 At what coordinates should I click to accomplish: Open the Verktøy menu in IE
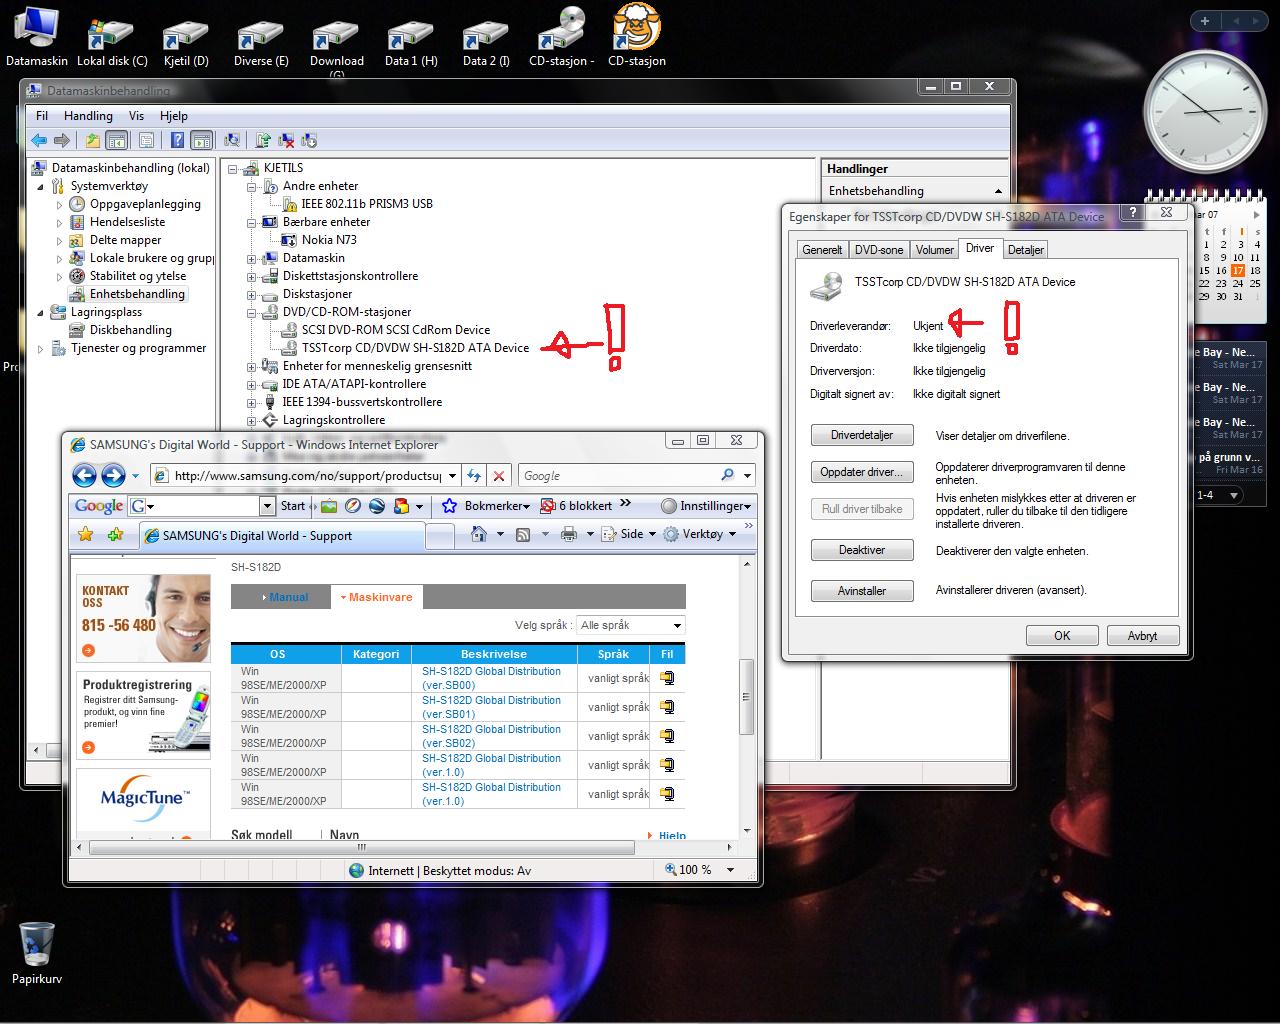click(700, 534)
